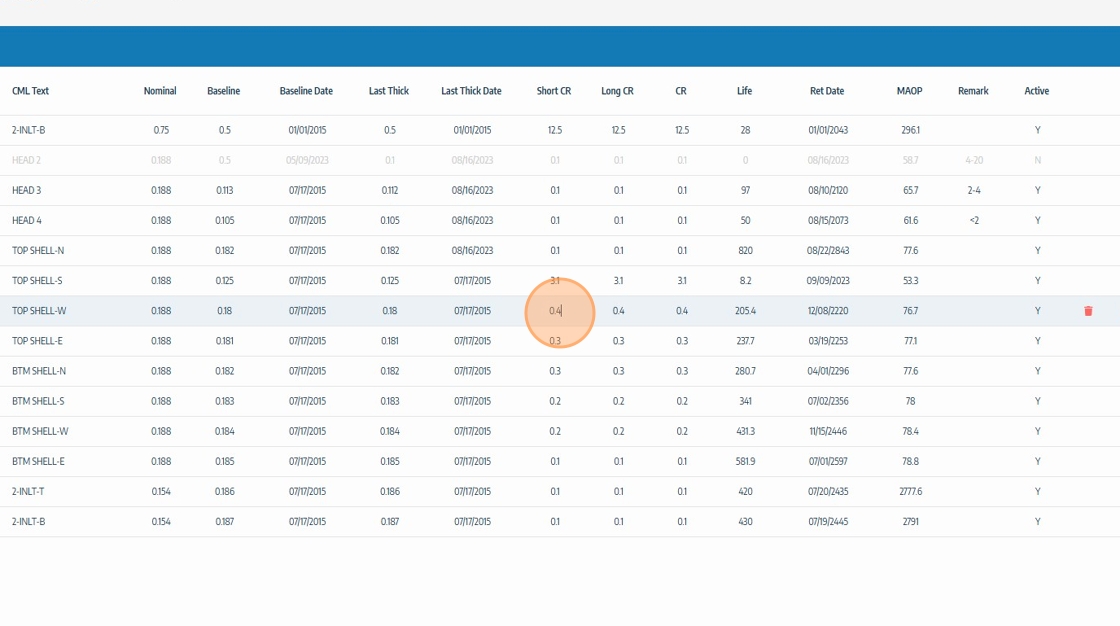The width and height of the screenshot is (1120, 626).
Task: Click Life value 8.2
Action: pos(745,280)
